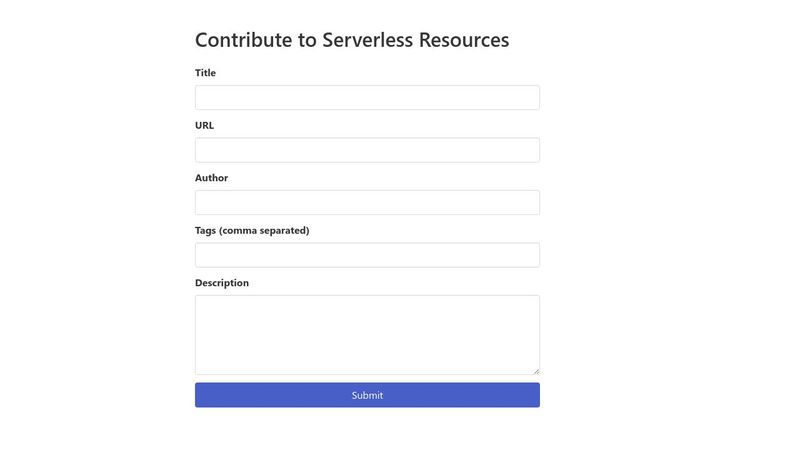Viewport: 800px width, 450px height.
Task: Send the contribution form with Submit
Action: coord(367,395)
